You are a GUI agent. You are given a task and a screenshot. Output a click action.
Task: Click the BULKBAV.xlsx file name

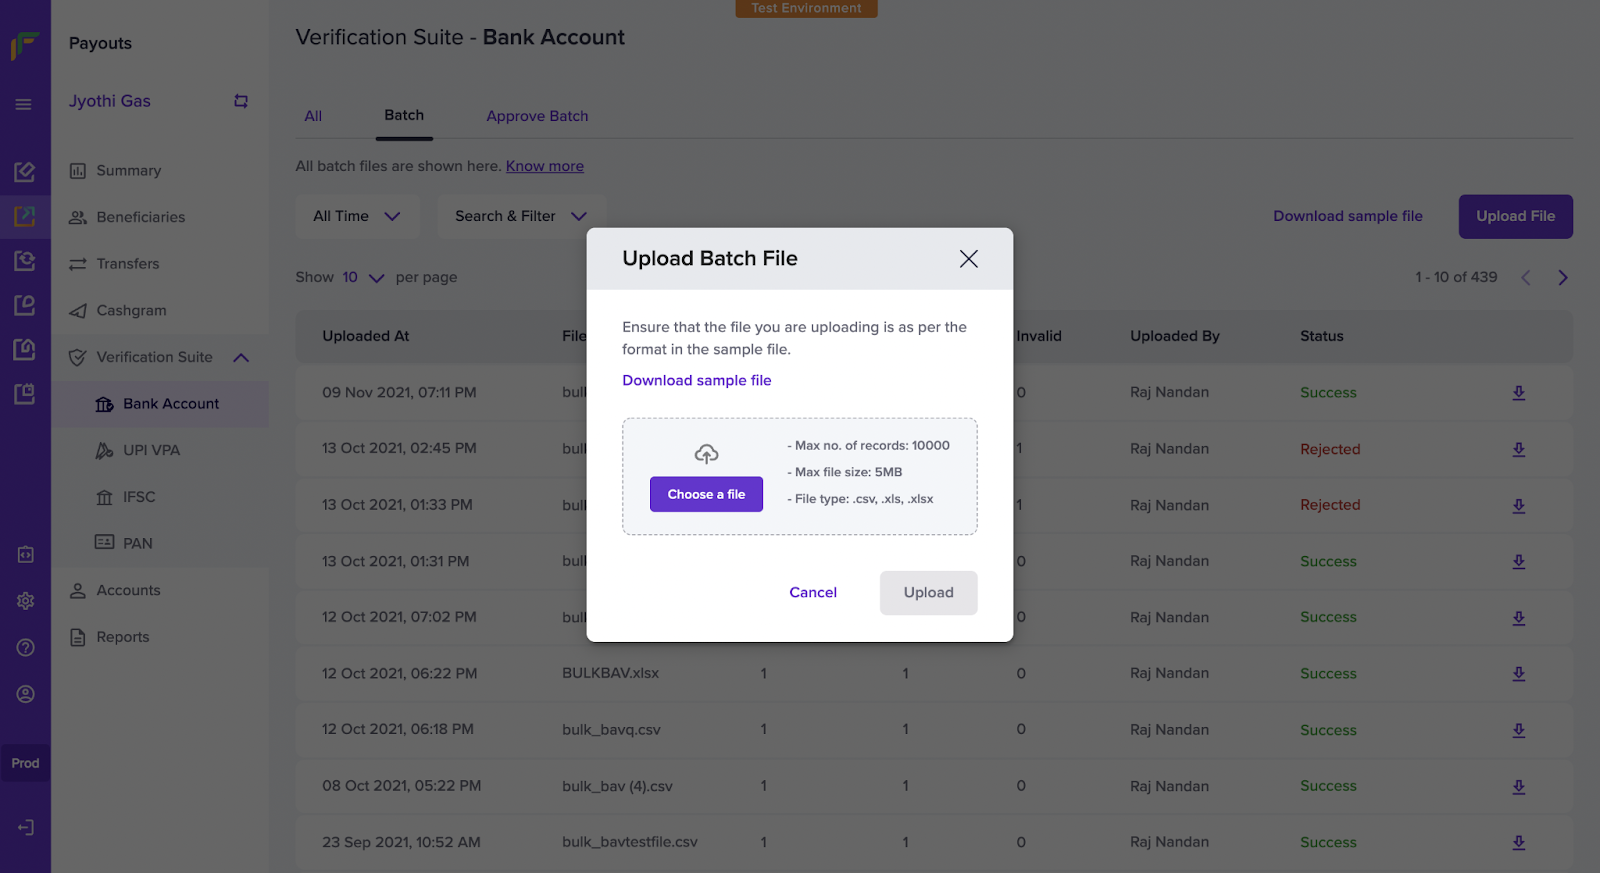[610, 673]
